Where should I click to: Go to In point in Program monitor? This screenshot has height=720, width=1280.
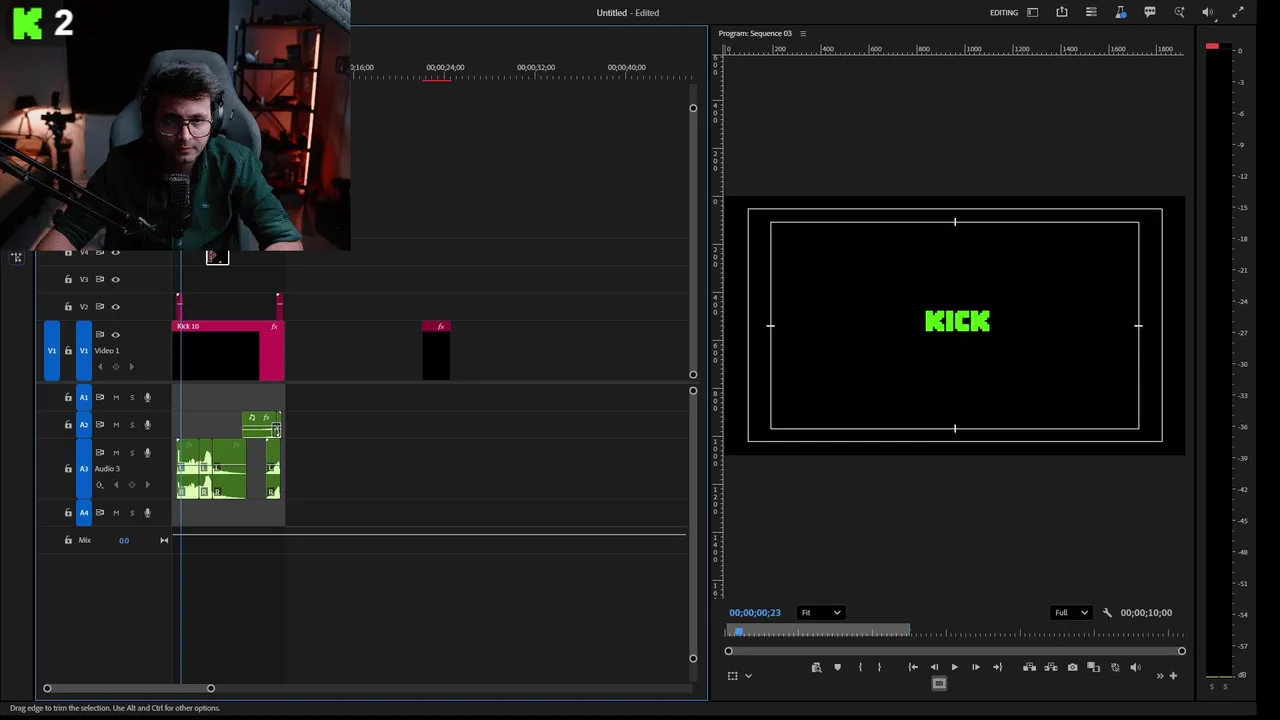tap(913, 667)
